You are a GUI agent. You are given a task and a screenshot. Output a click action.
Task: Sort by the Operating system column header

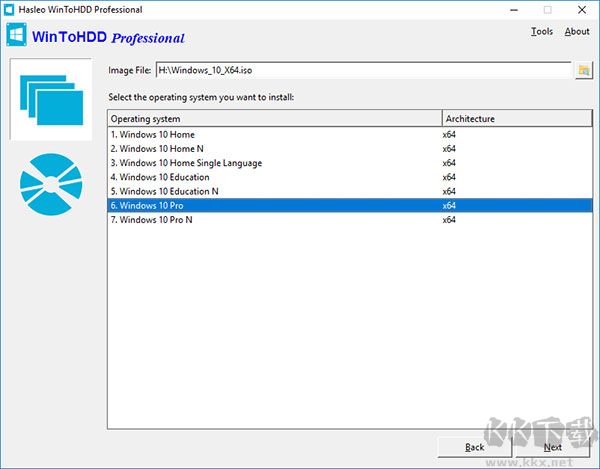275,119
